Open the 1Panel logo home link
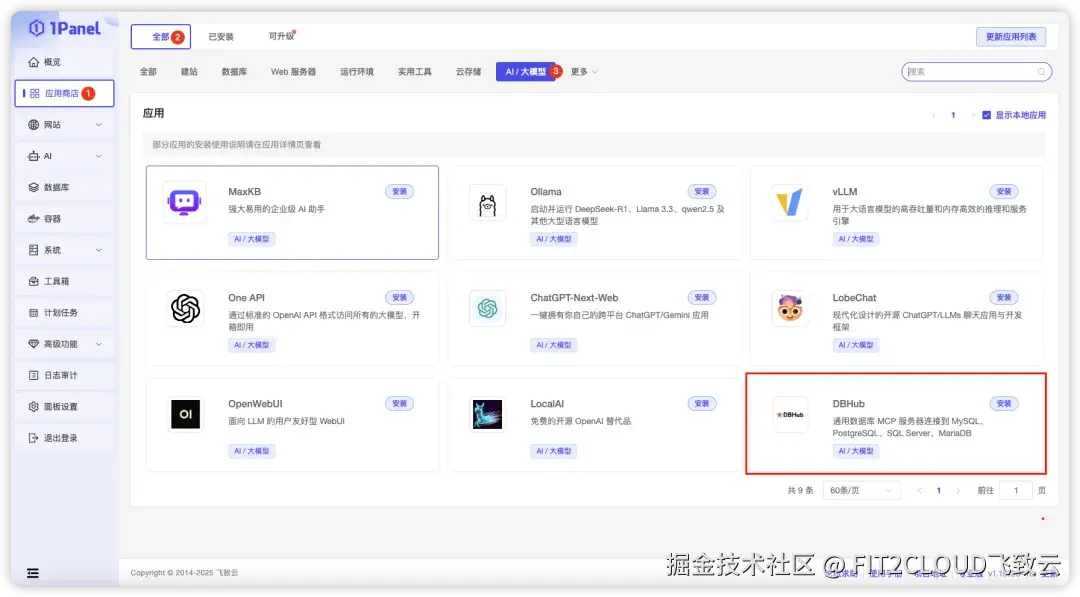 64,28
